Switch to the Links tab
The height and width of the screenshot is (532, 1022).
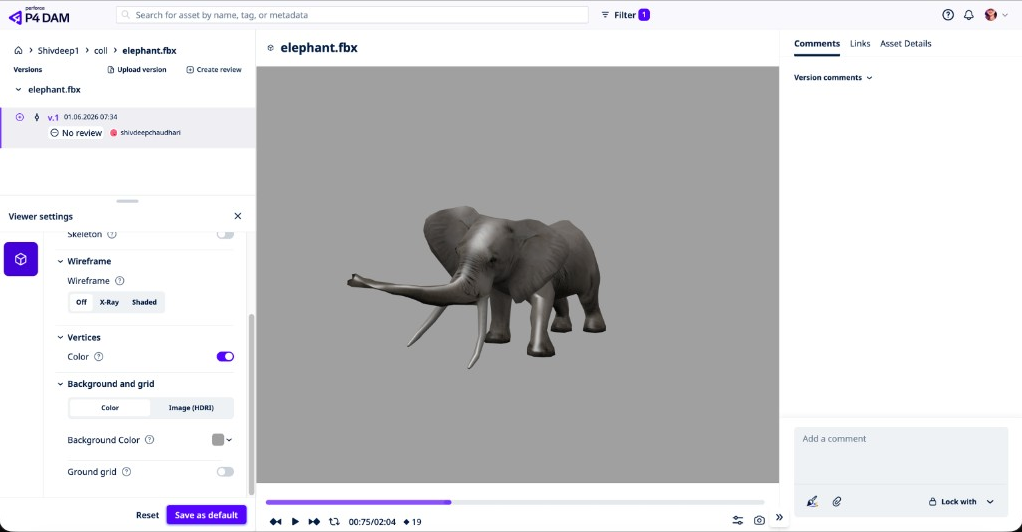(x=860, y=44)
